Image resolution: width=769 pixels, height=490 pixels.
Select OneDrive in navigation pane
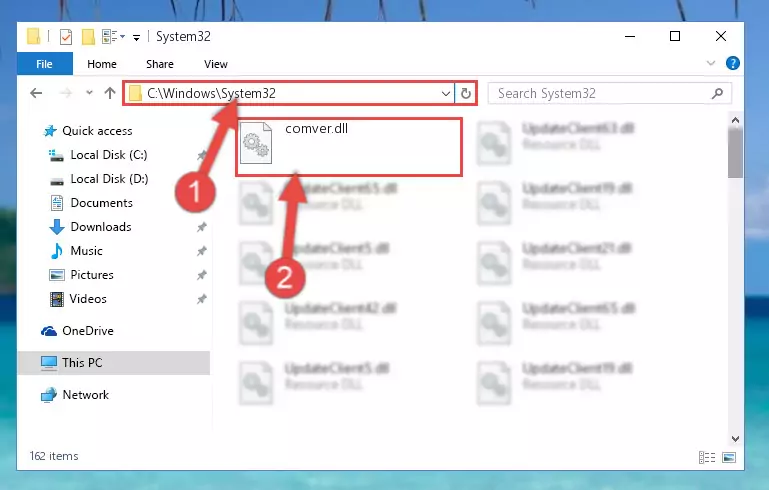tap(88, 331)
